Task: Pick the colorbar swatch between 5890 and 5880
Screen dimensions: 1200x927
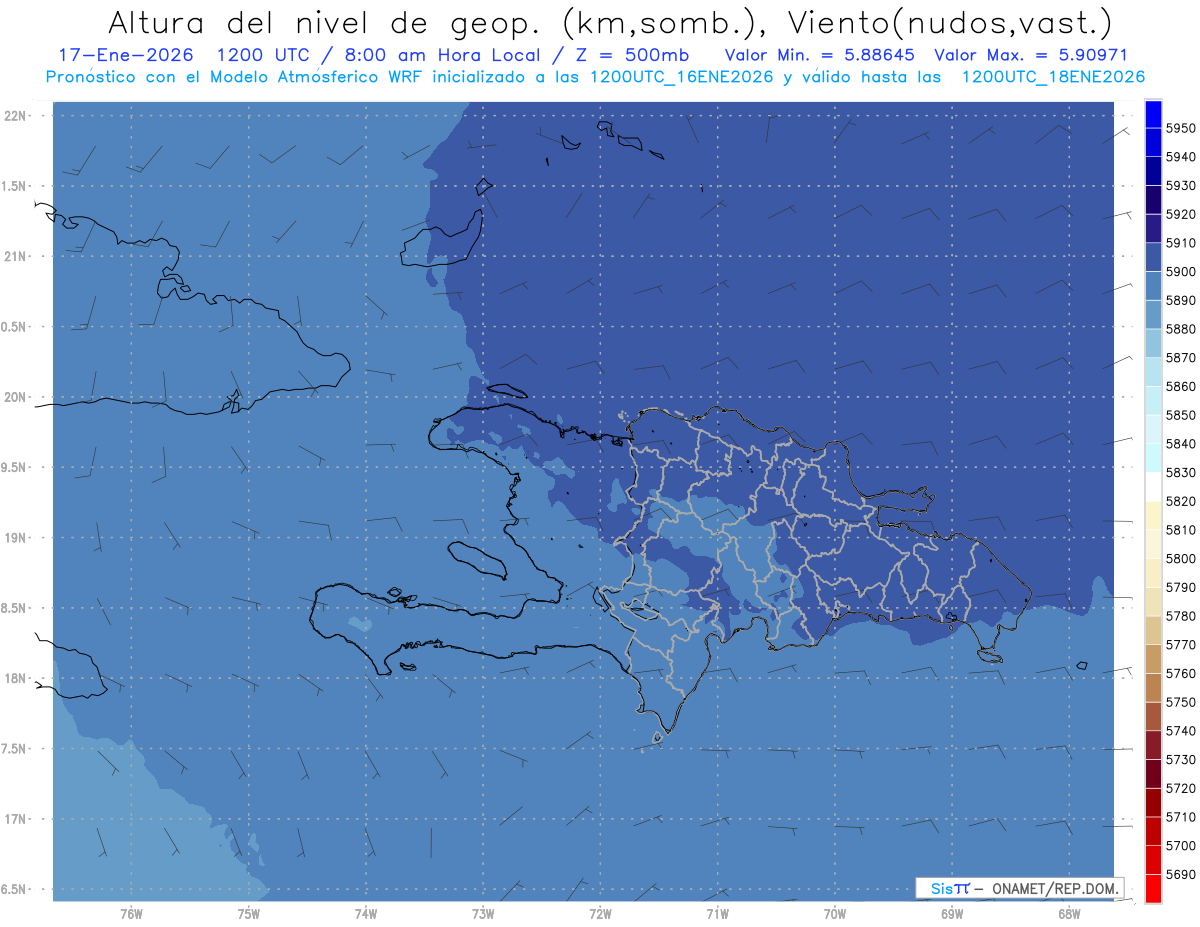Action: tap(1153, 315)
